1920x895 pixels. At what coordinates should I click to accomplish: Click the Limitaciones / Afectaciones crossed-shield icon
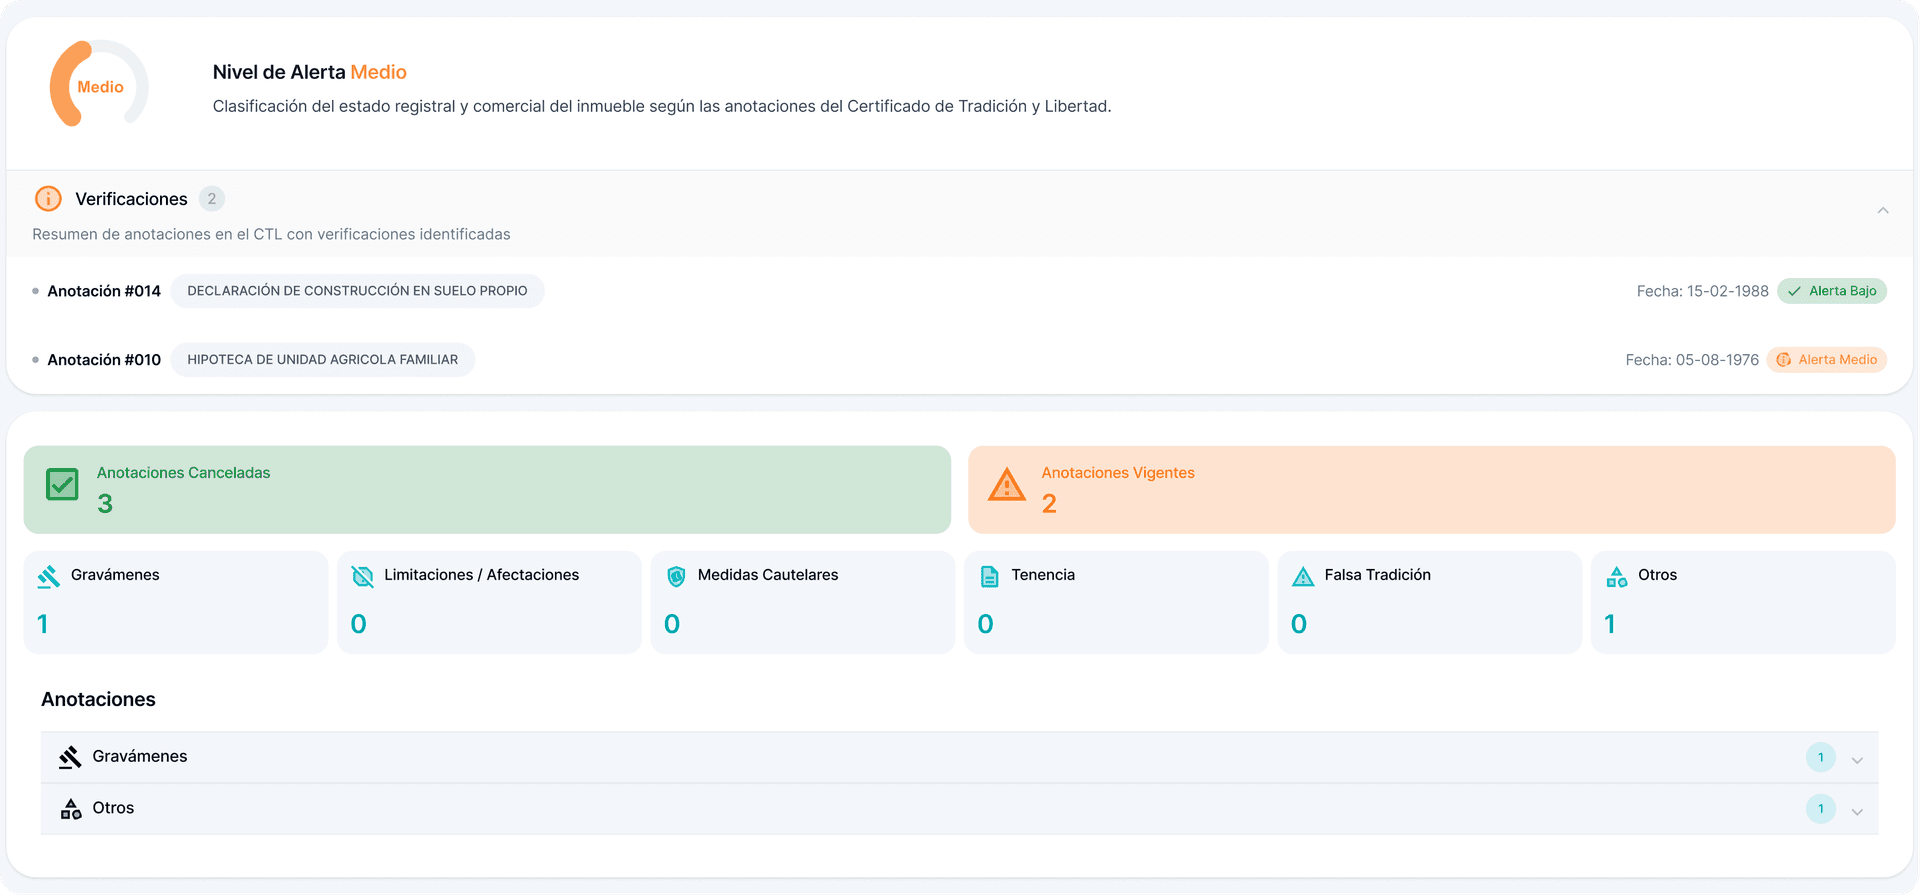point(363,577)
